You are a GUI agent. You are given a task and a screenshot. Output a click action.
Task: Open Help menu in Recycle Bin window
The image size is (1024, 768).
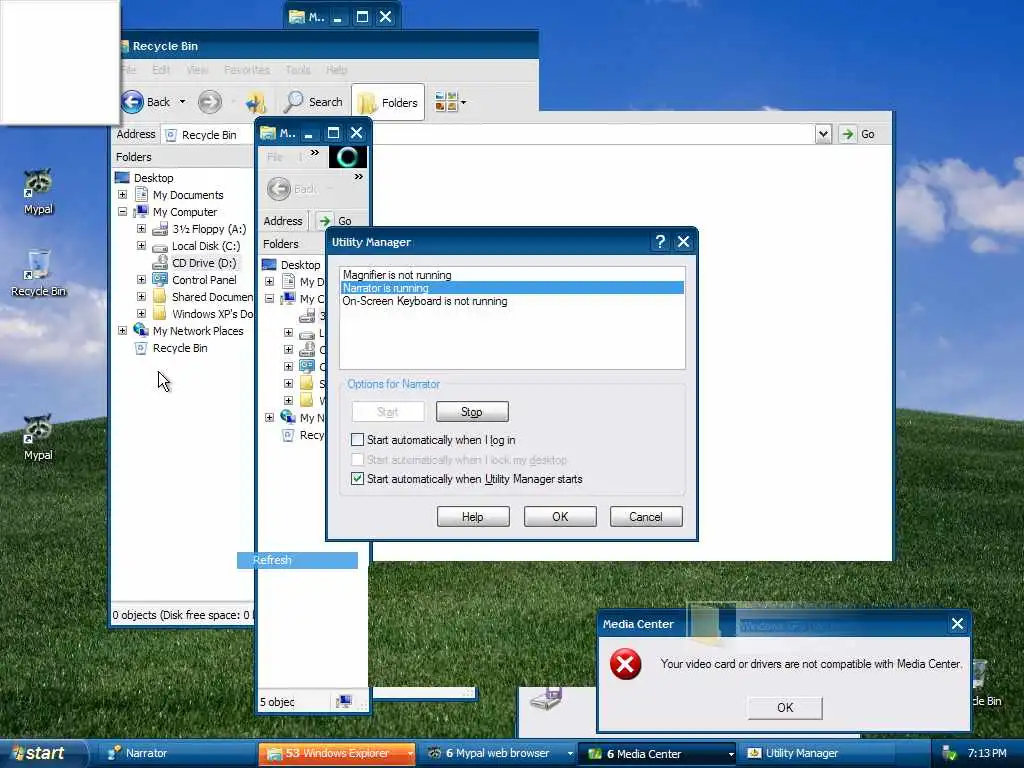[336, 69]
